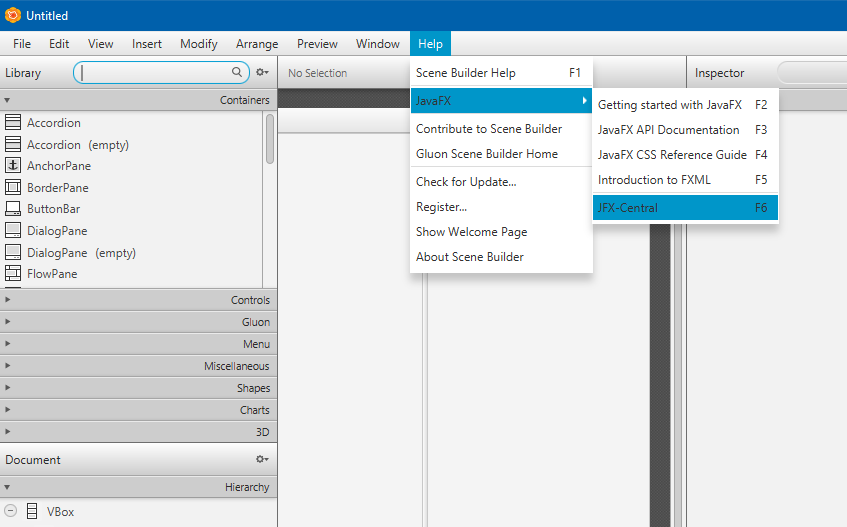Open Introduction to FXML
This screenshot has width=847, height=527.
(685, 180)
